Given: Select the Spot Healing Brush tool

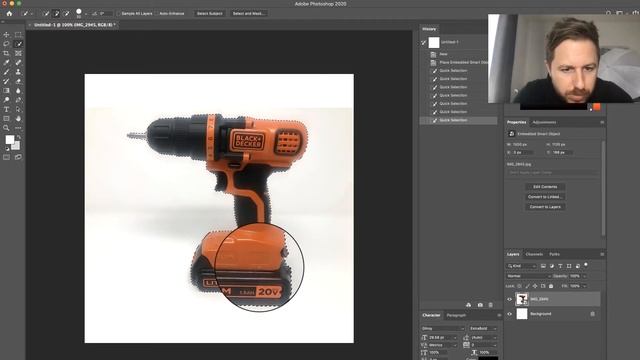Looking at the screenshot, I should click(x=18, y=63).
